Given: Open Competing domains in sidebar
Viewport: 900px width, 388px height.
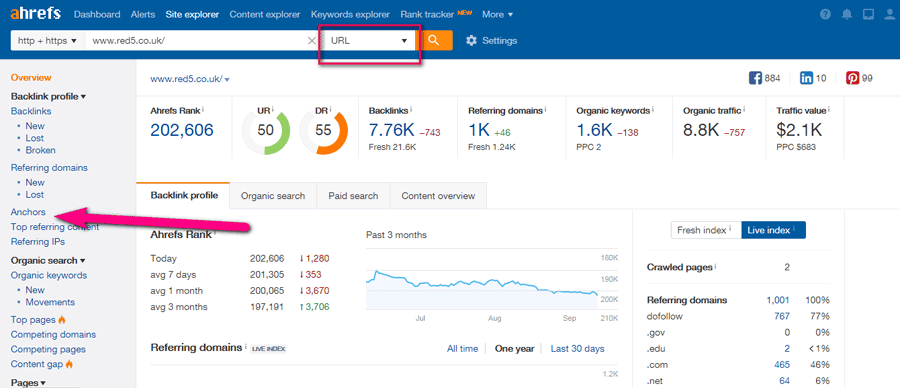Looking at the screenshot, I should tap(53, 334).
